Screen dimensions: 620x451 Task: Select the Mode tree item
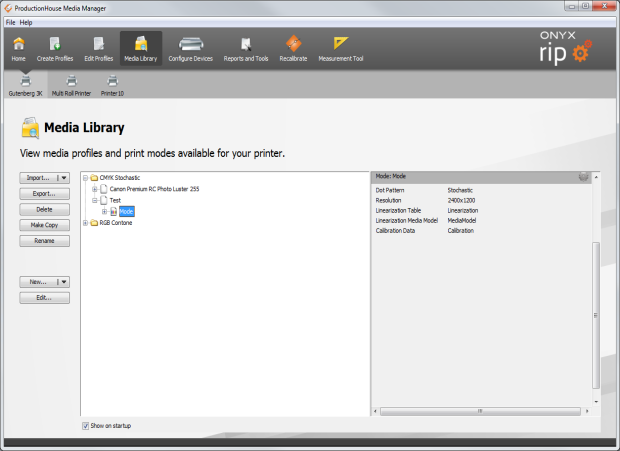click(x=127, y=212)
